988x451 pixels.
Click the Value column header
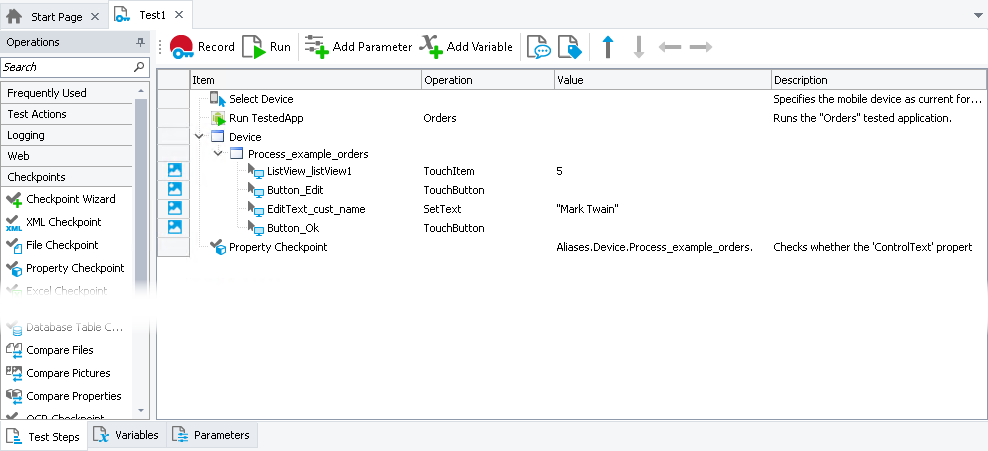point(663,80)
